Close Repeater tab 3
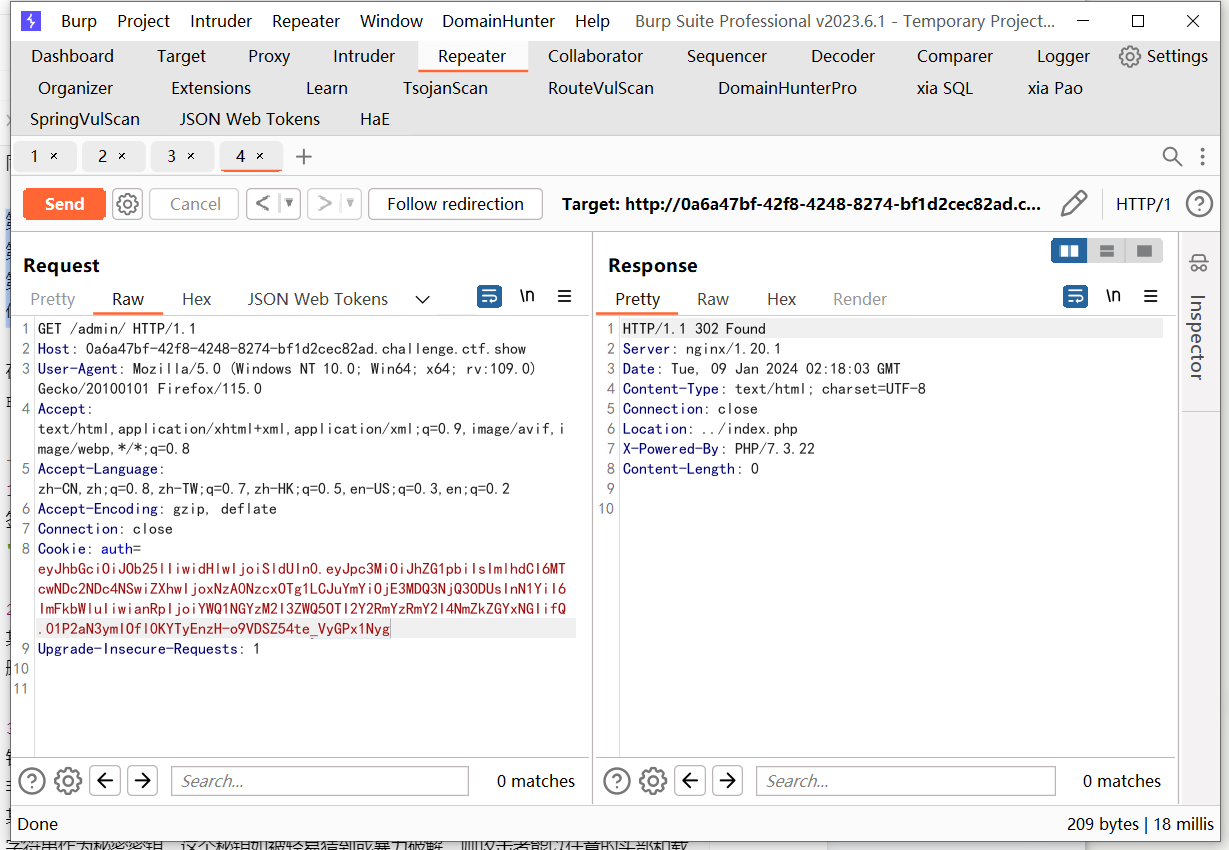The height and width of the screenshot is (850, 1229). point(191,156)
